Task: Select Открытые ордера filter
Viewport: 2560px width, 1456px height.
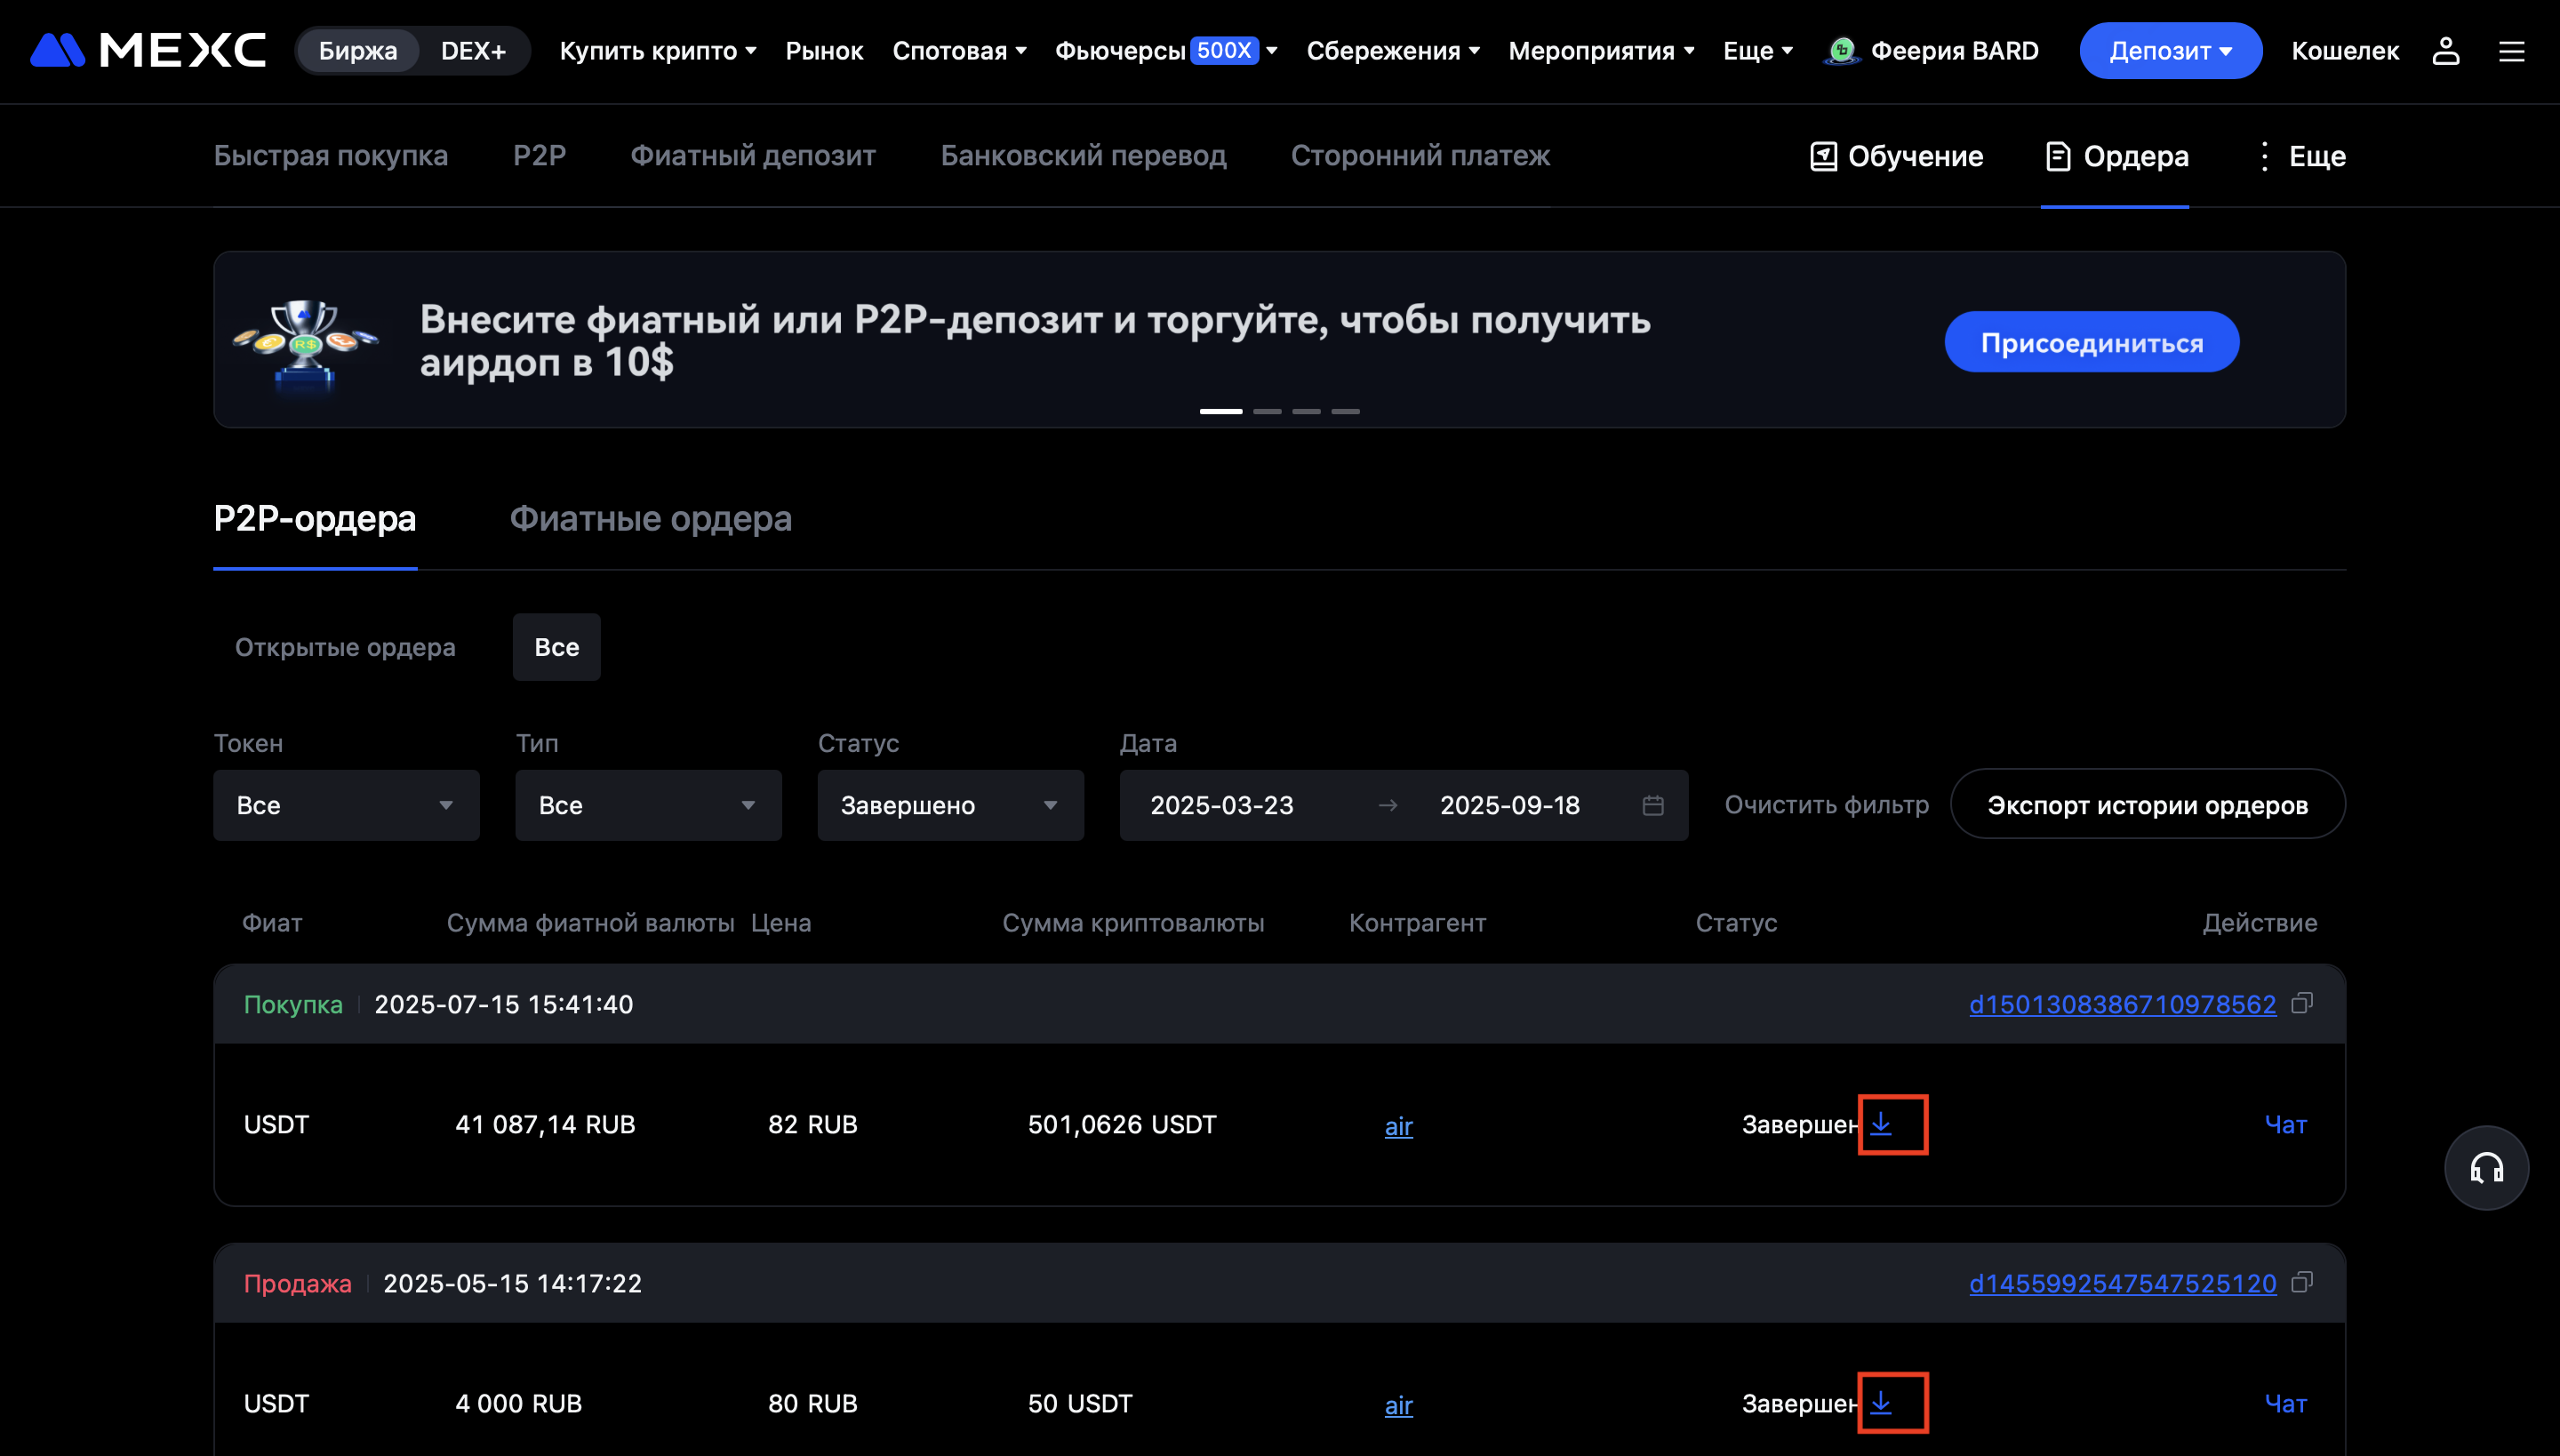Action: (345, 647)
